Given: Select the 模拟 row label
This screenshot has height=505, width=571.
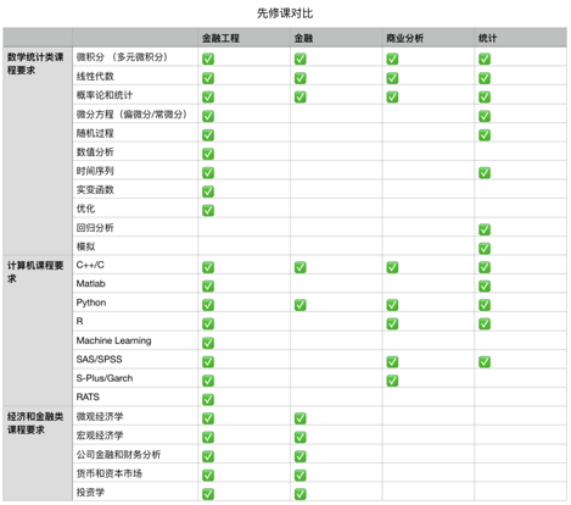Looking at the screenshot, I should pos(86,246).
